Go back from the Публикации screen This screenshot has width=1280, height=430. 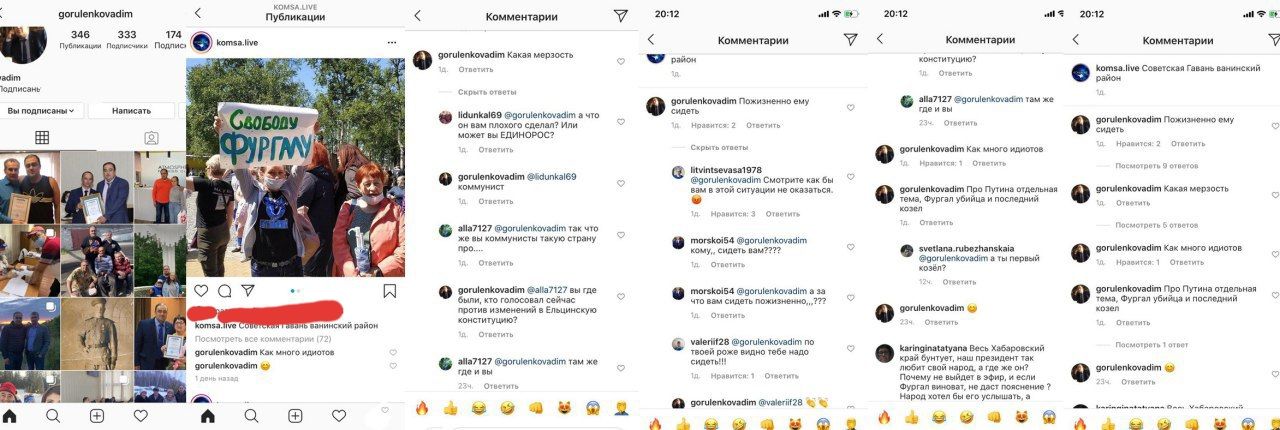click(x=198, y=13)
